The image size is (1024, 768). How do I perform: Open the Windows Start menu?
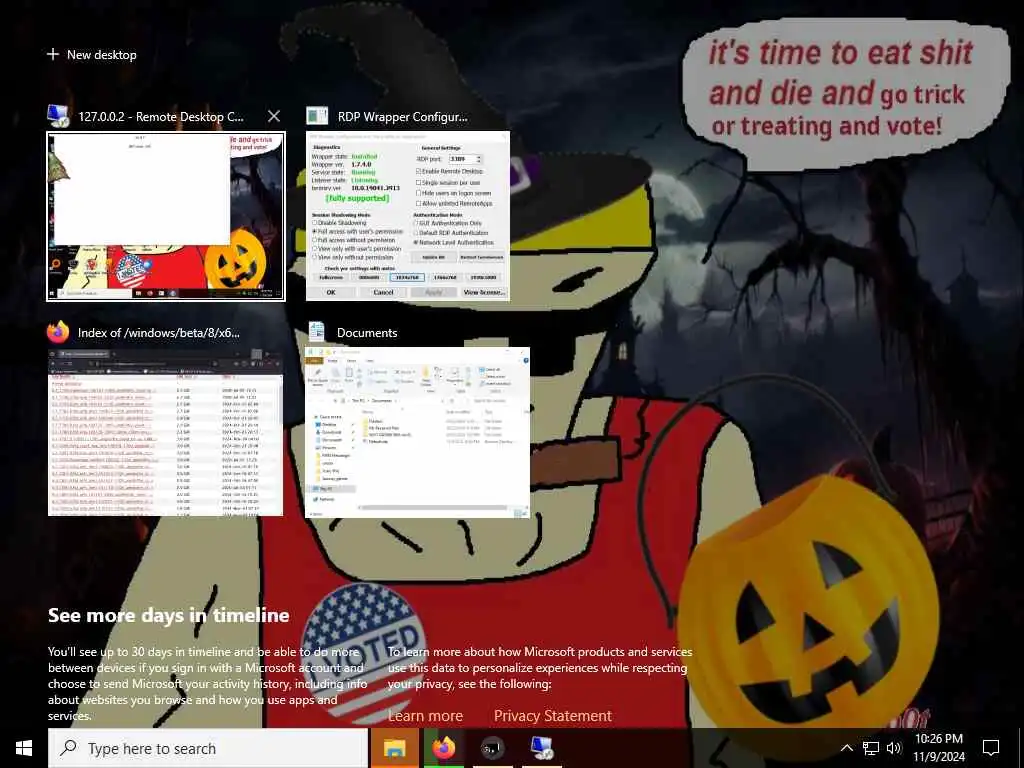click(x=24, y=748)
